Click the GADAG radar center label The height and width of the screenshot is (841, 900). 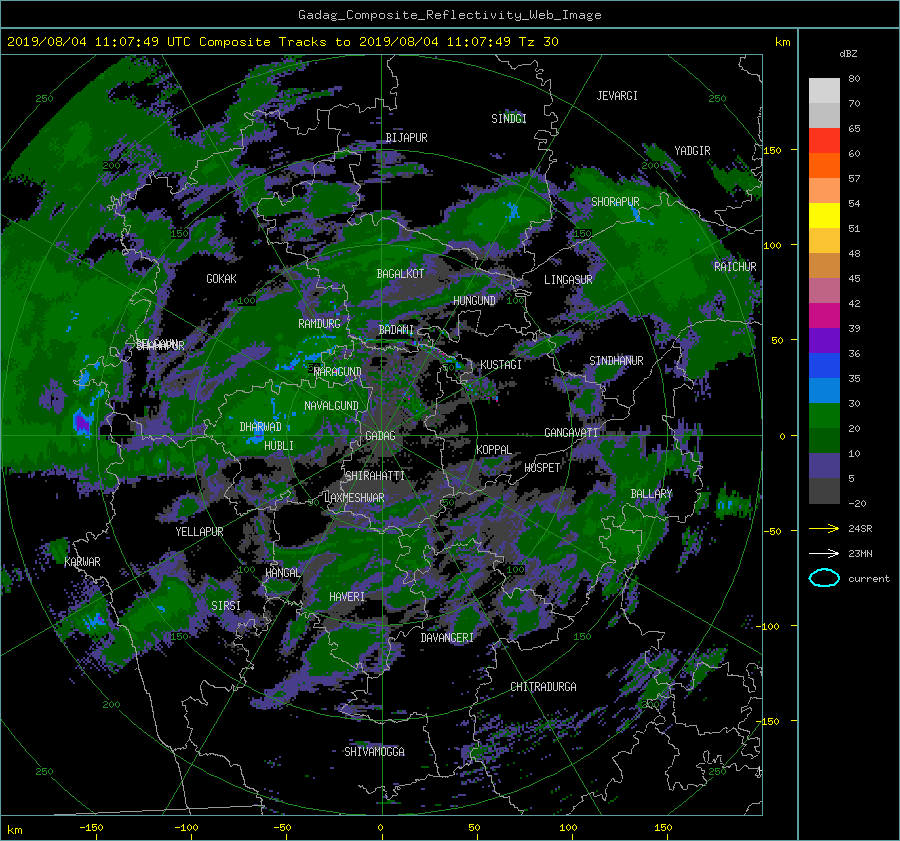[x=380, y=436]
